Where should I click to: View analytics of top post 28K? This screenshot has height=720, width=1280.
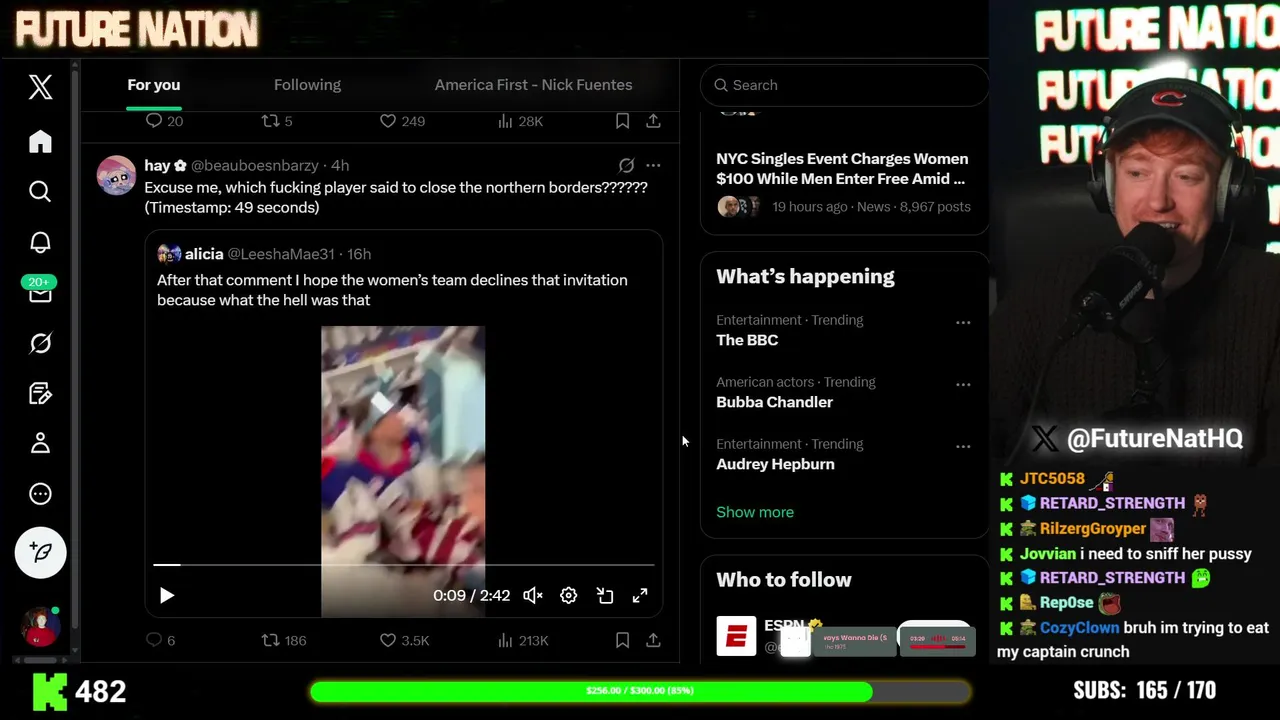520,121
